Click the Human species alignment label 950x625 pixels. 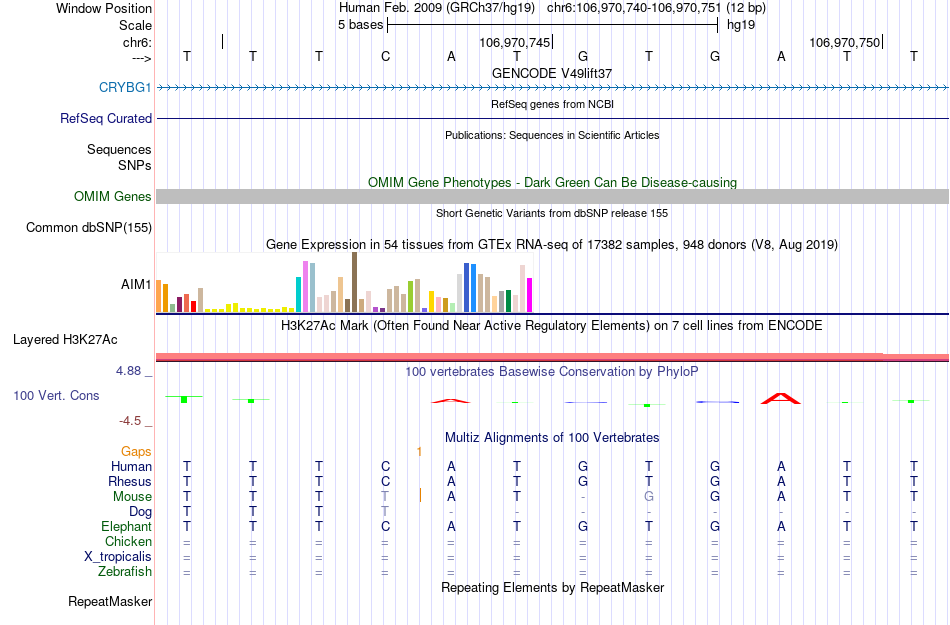tap(131, 466)
